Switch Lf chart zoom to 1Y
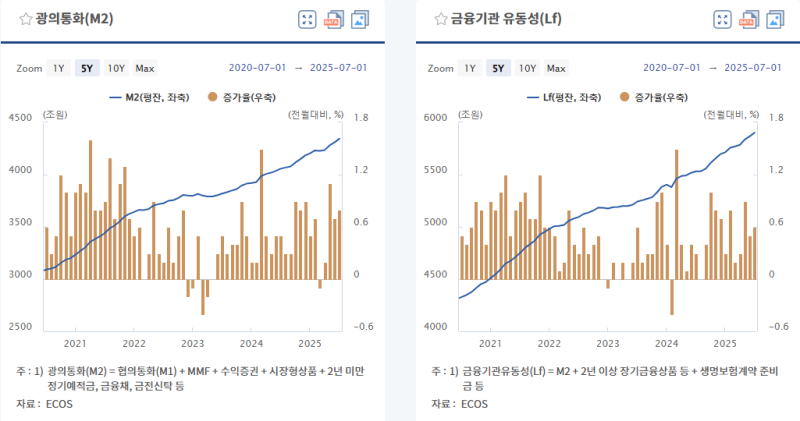The width and height of the screenshot is (800, 421). (x=471, y=68)
